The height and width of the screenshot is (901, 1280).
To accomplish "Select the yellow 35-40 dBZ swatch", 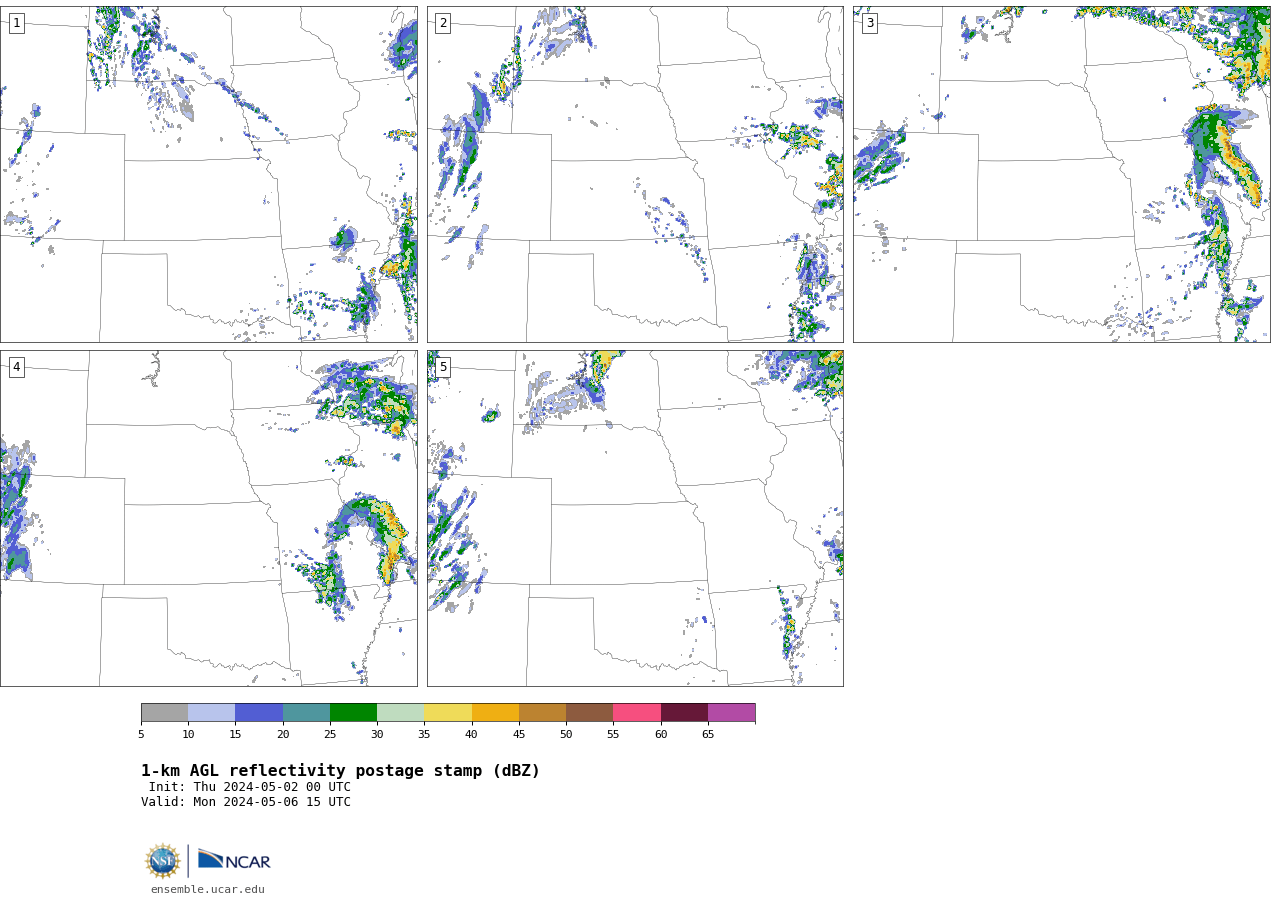I will point(448,713).
